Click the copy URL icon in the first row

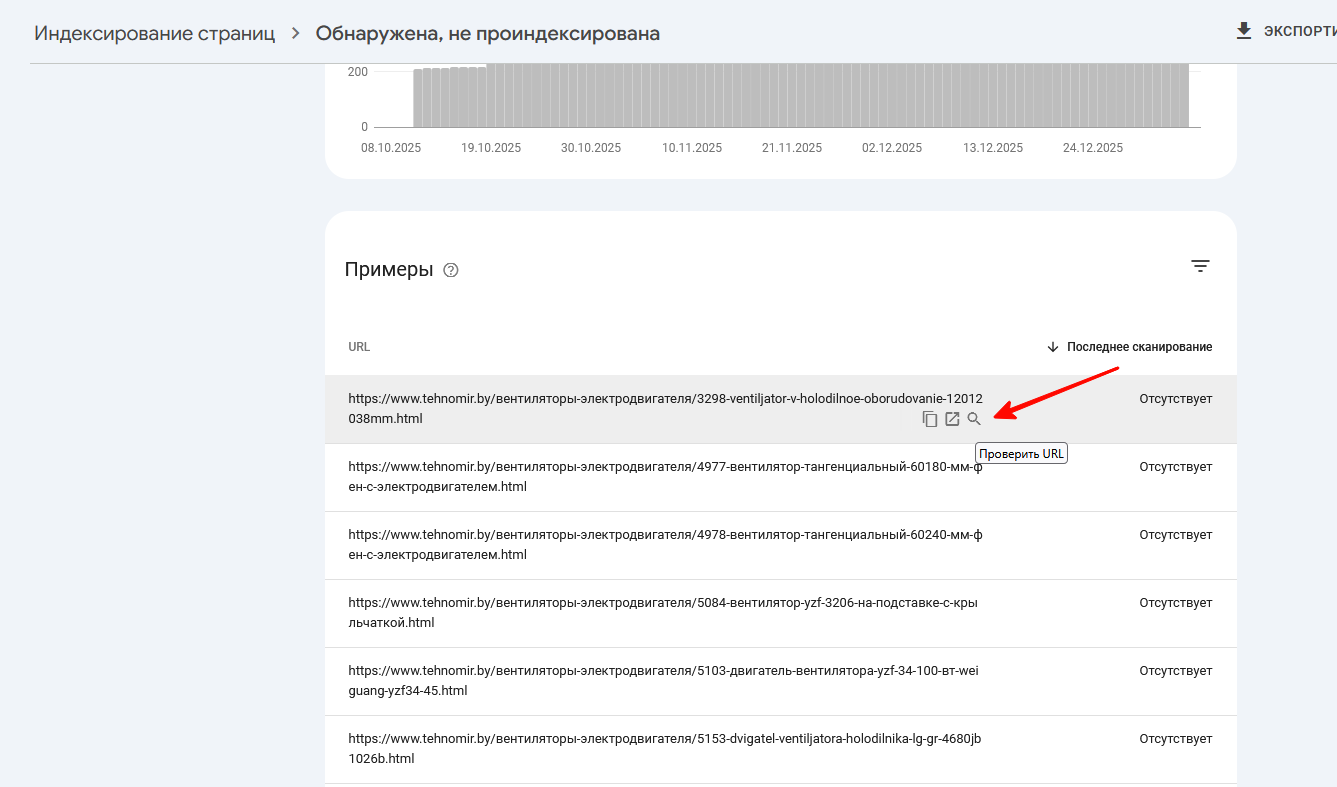930,419
